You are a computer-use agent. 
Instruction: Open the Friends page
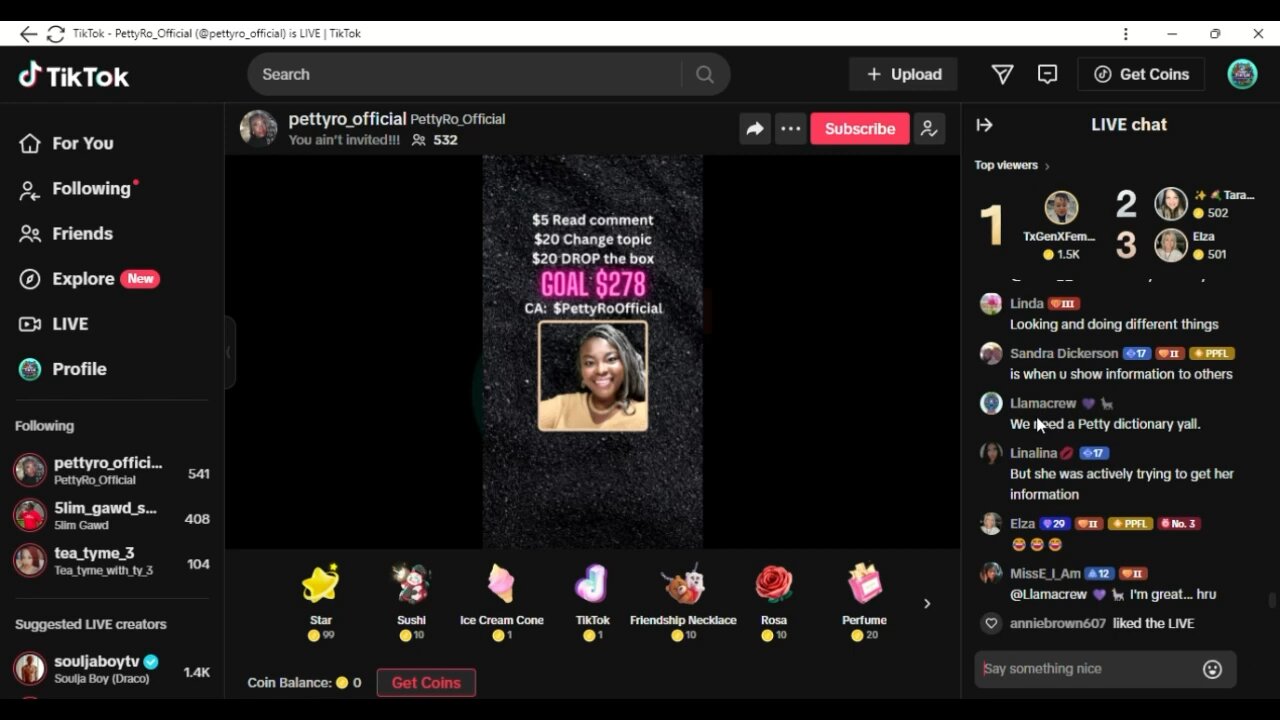pyautogui.click(x=66, y=233)
